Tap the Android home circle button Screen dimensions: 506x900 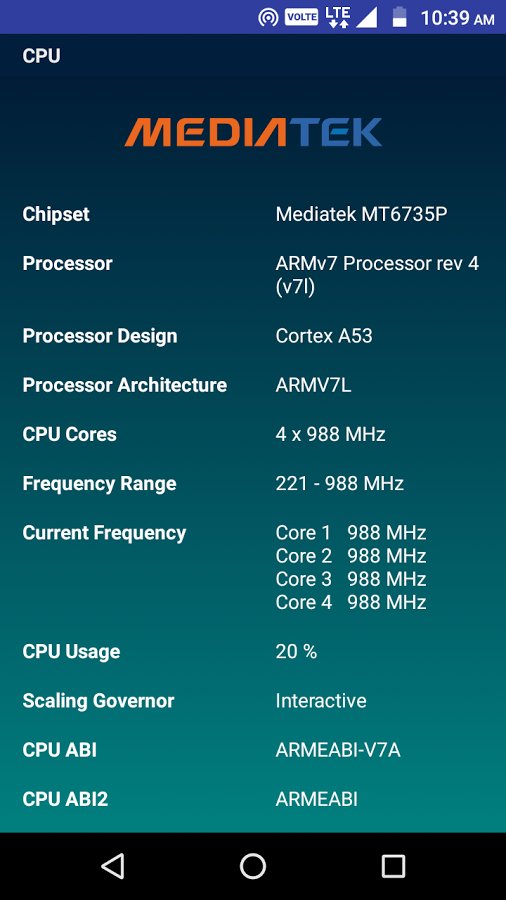click(253, 866)
